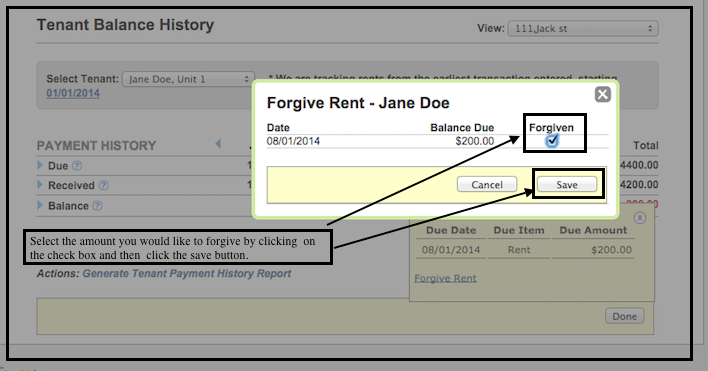Click the Forgive Rent - Jane Doe dialog title
Viewport: 708px width, 371px height.
point(358,103)
